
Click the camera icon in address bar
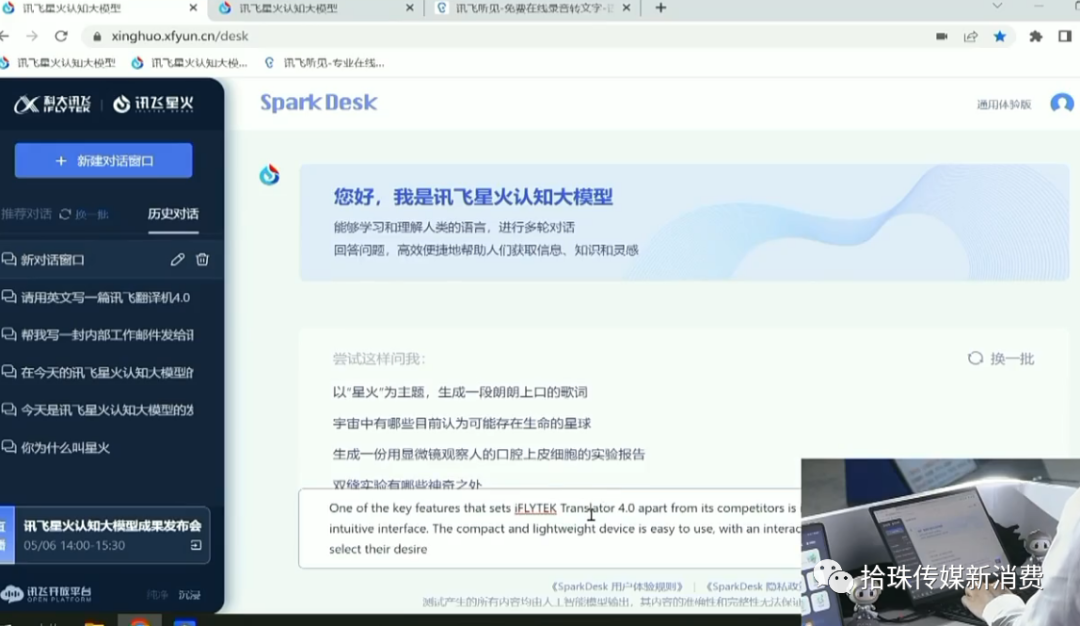[x=941, y=36]
